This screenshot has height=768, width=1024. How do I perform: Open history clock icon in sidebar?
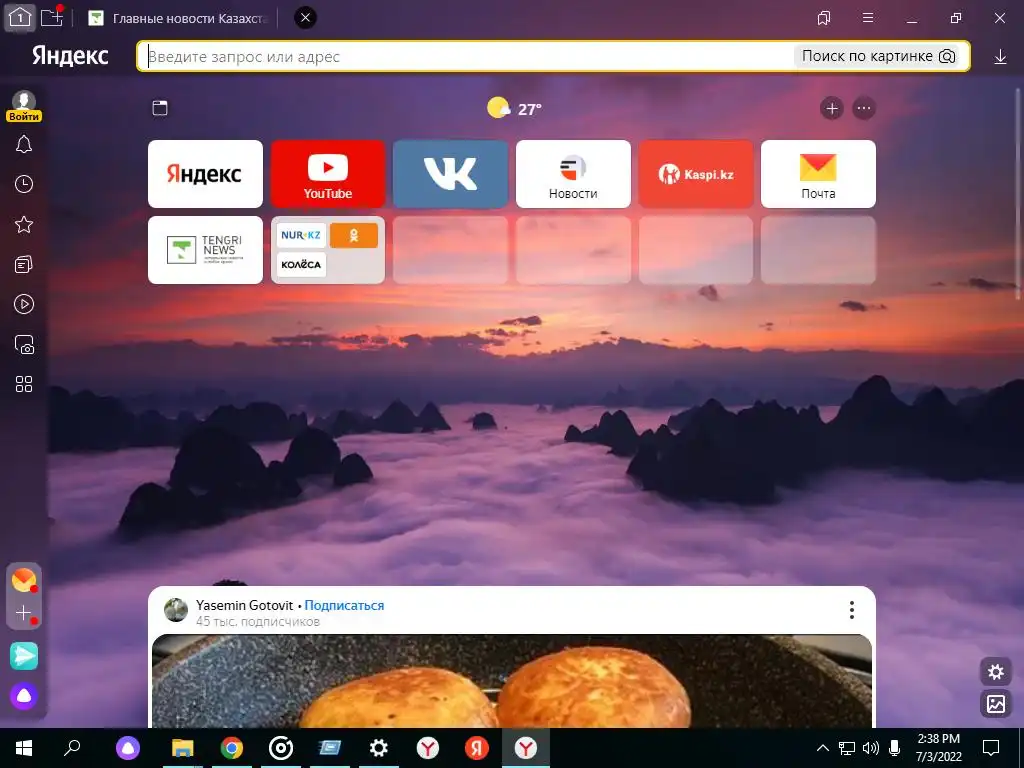coord(24,184)
